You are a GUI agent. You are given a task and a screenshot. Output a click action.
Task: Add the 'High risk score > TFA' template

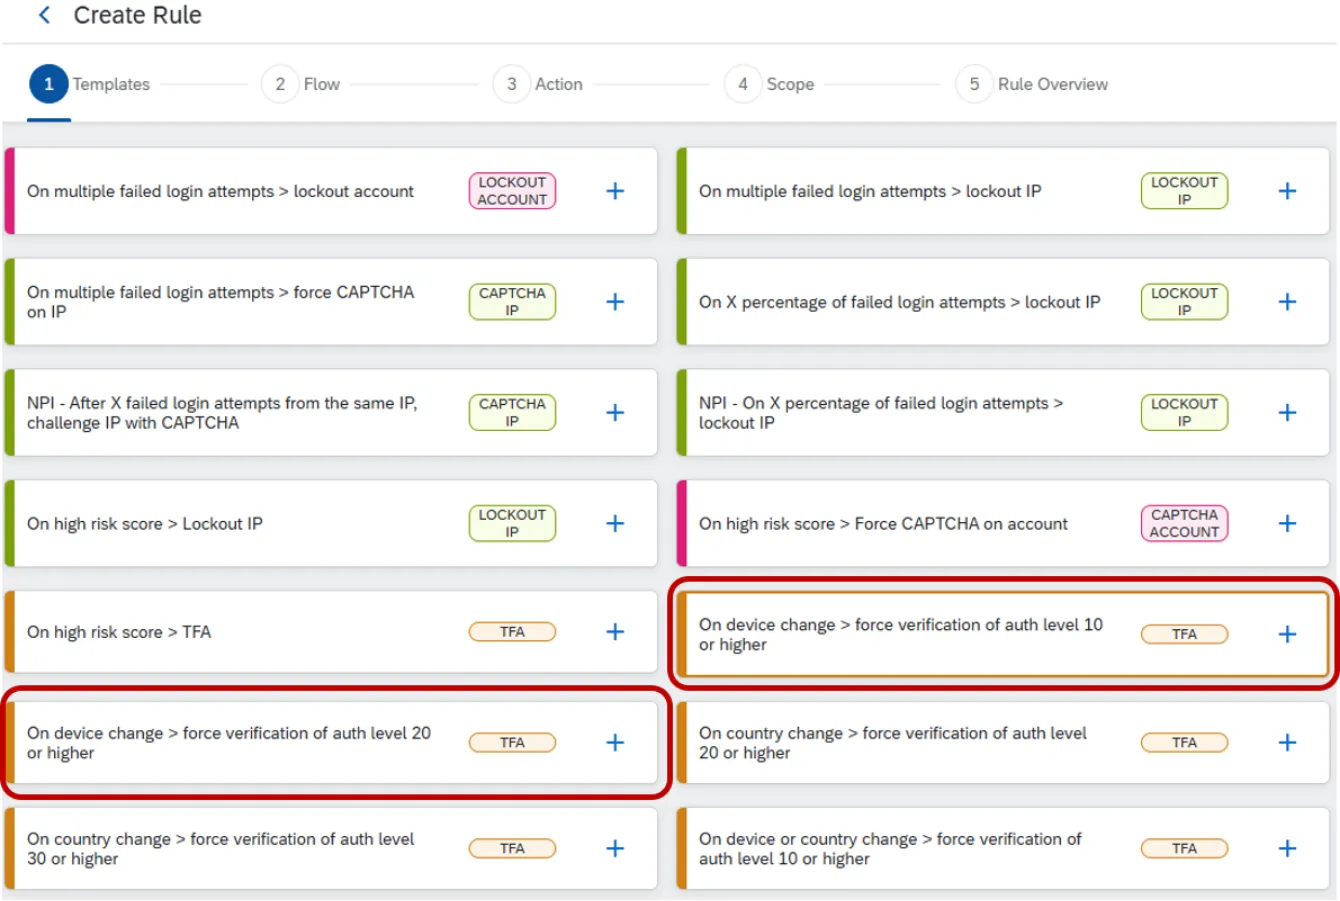click(x=615, y=632)
